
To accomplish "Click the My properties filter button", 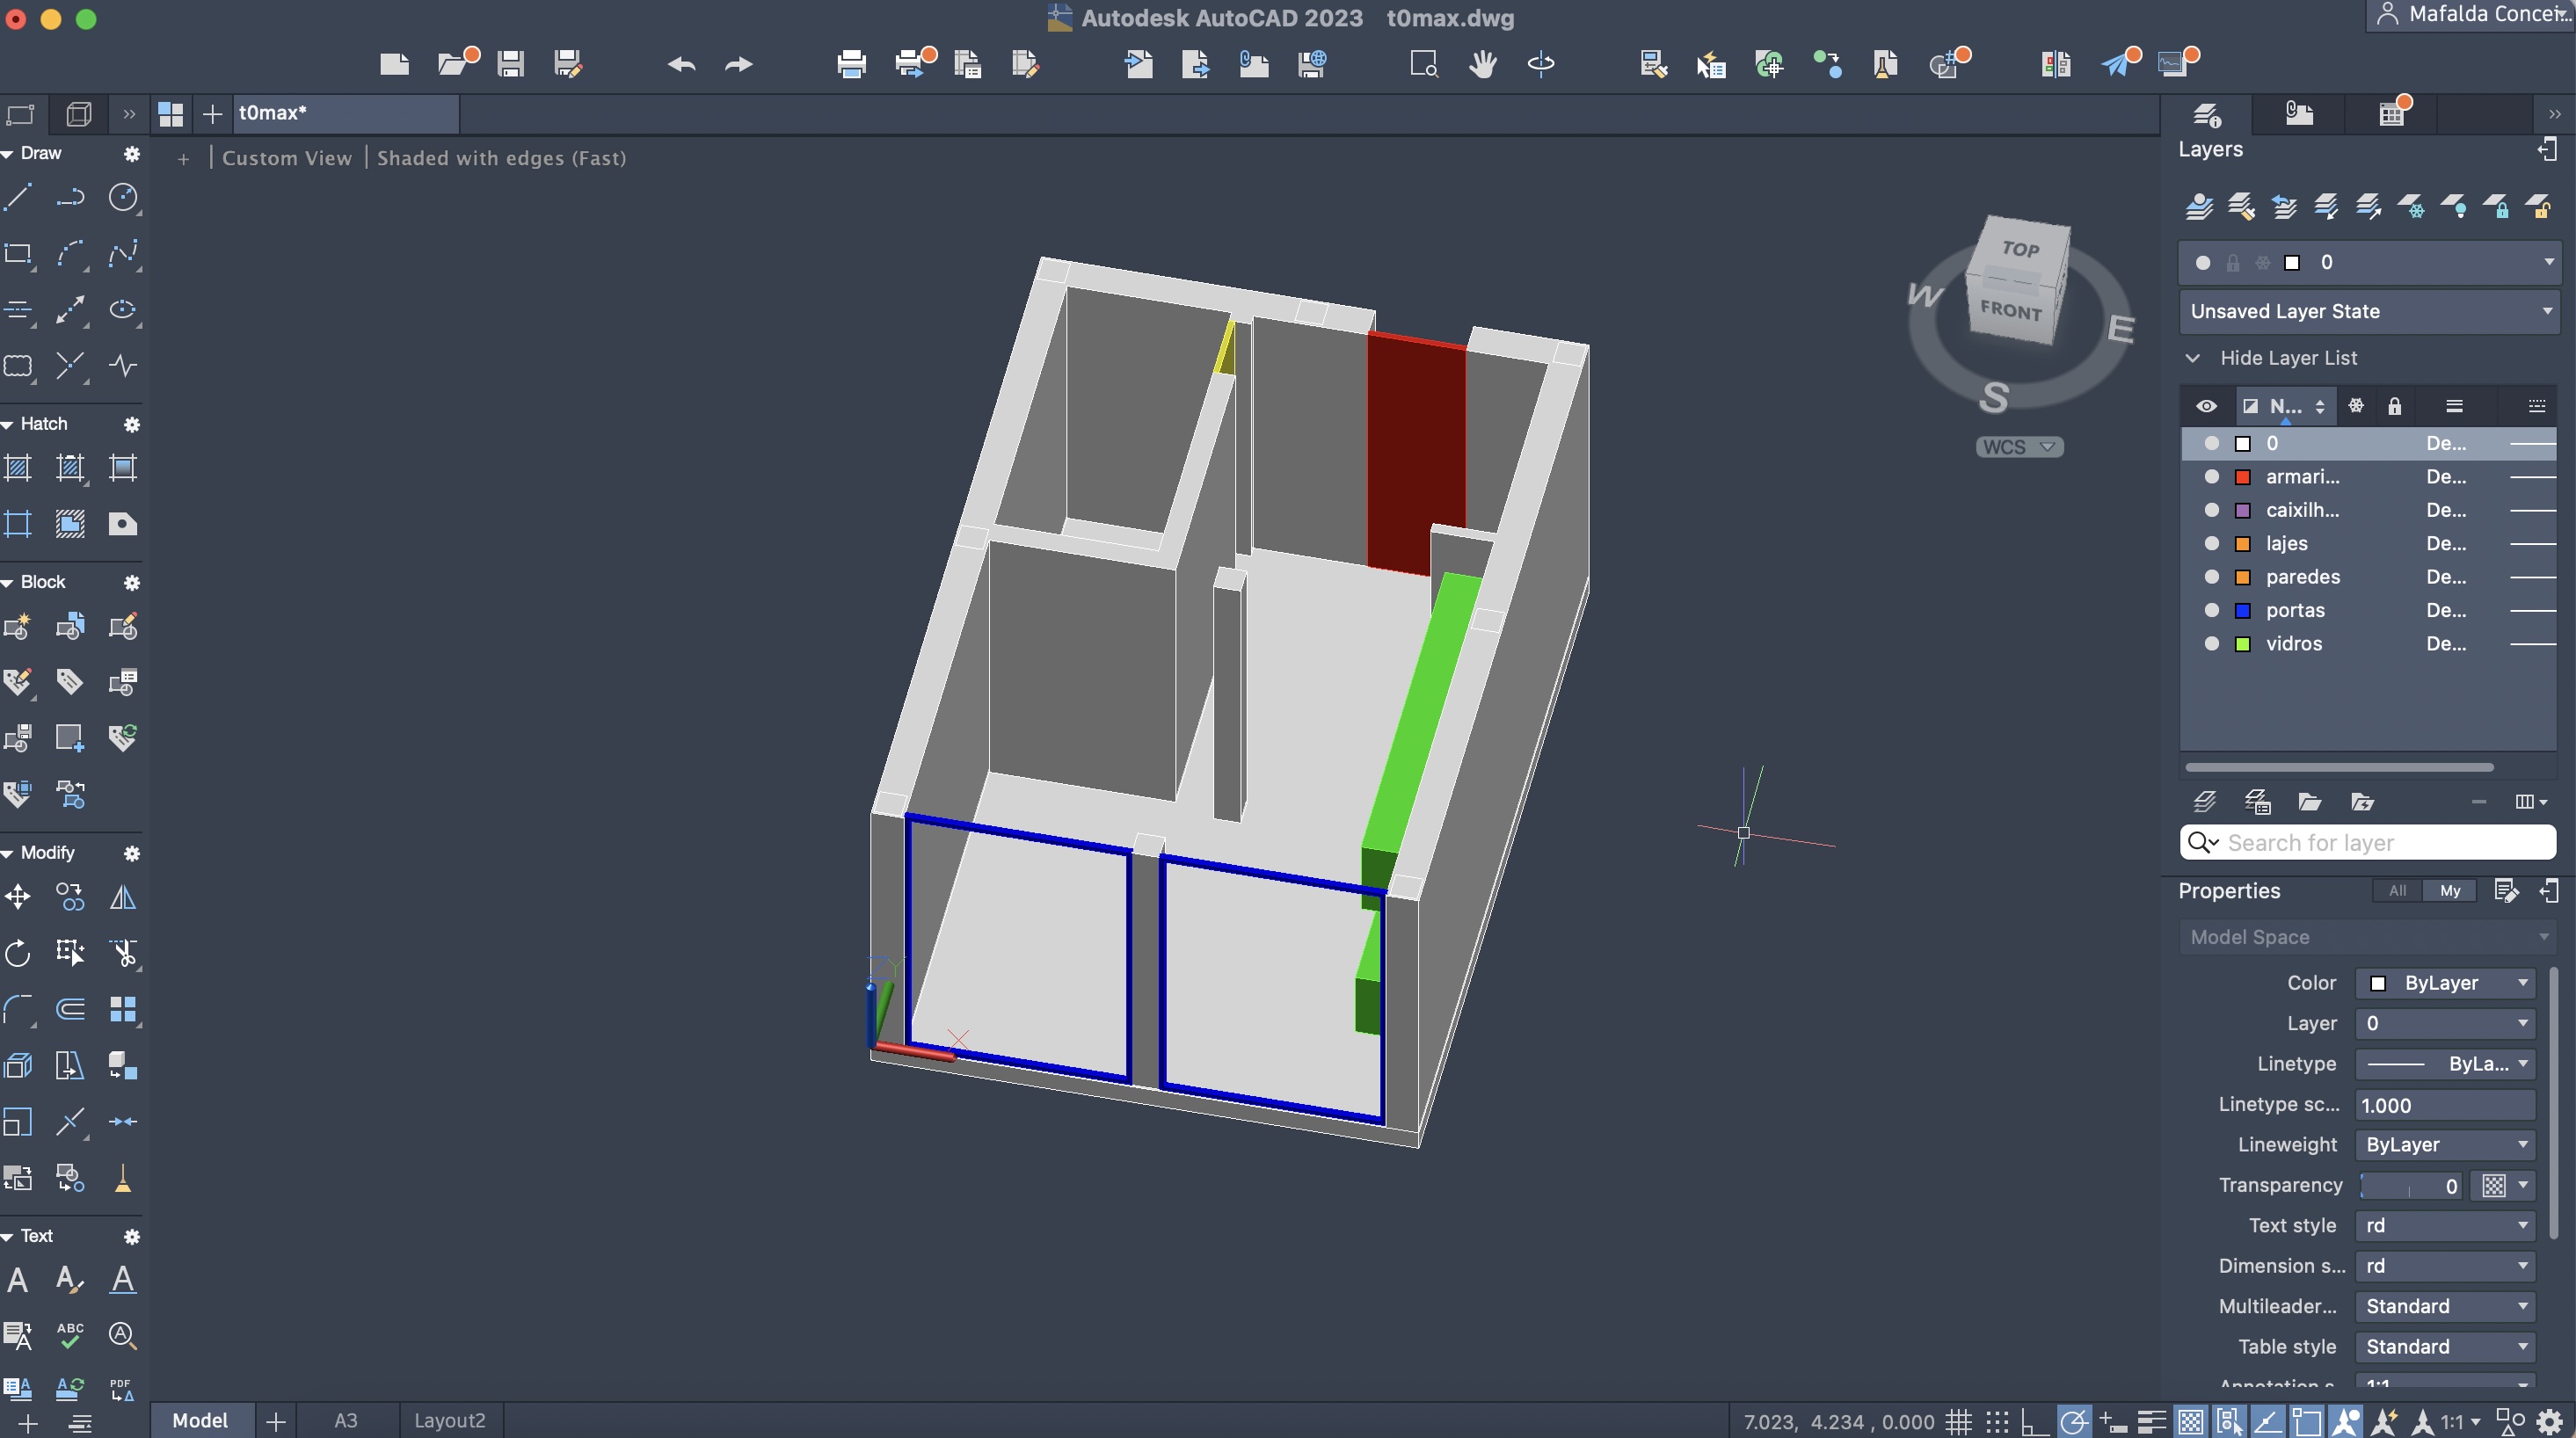I will (2449, 891).
